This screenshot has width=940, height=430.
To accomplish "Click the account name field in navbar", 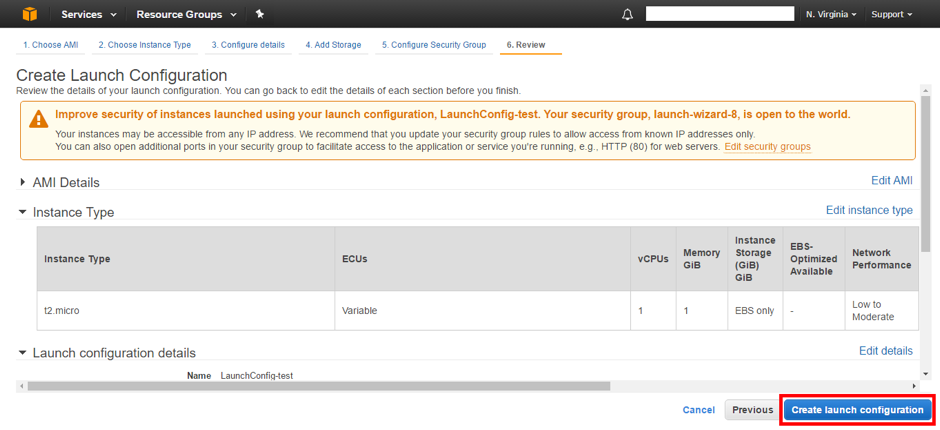I will tap(720, 15).
